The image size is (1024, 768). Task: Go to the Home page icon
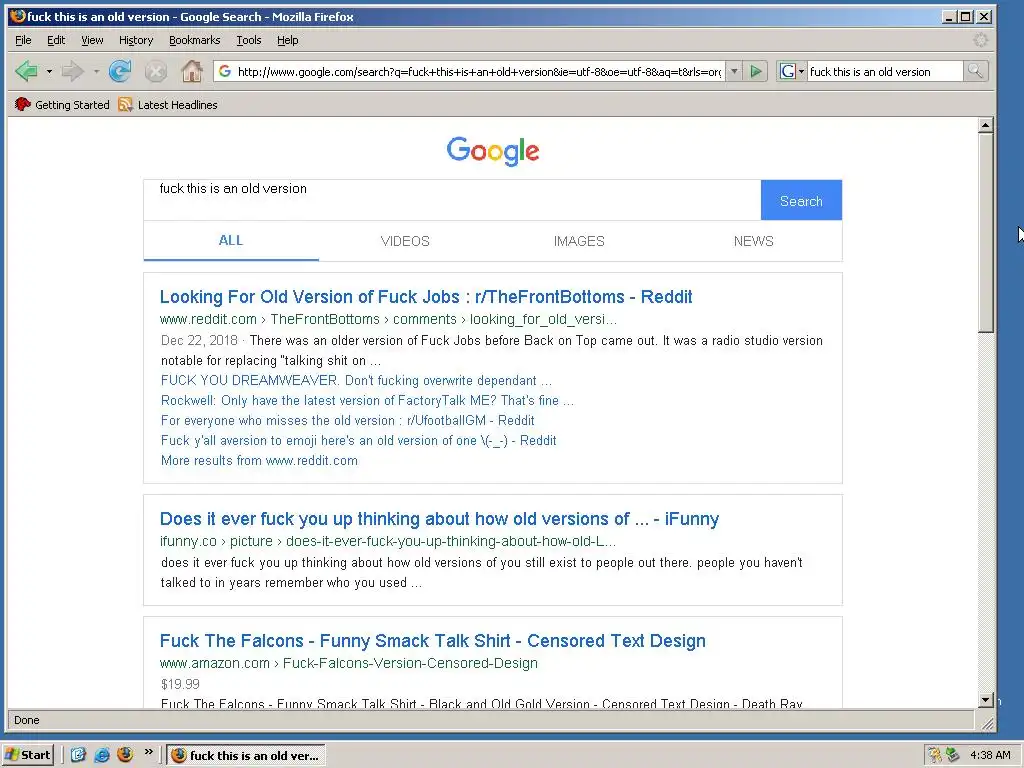click(x=191, y=71)
